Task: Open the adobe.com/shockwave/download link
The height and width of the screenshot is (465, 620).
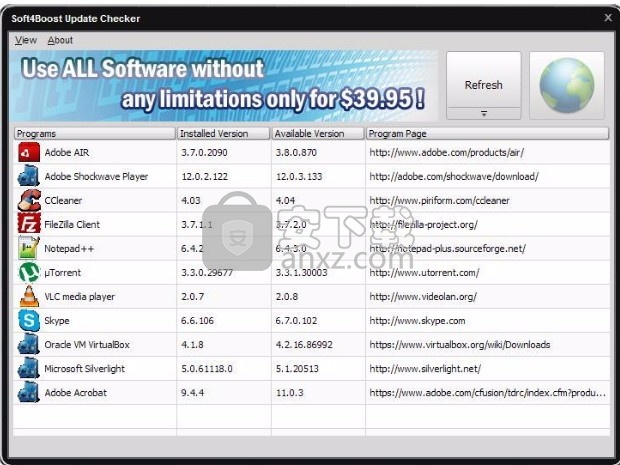Action: [x=454, y=176]
